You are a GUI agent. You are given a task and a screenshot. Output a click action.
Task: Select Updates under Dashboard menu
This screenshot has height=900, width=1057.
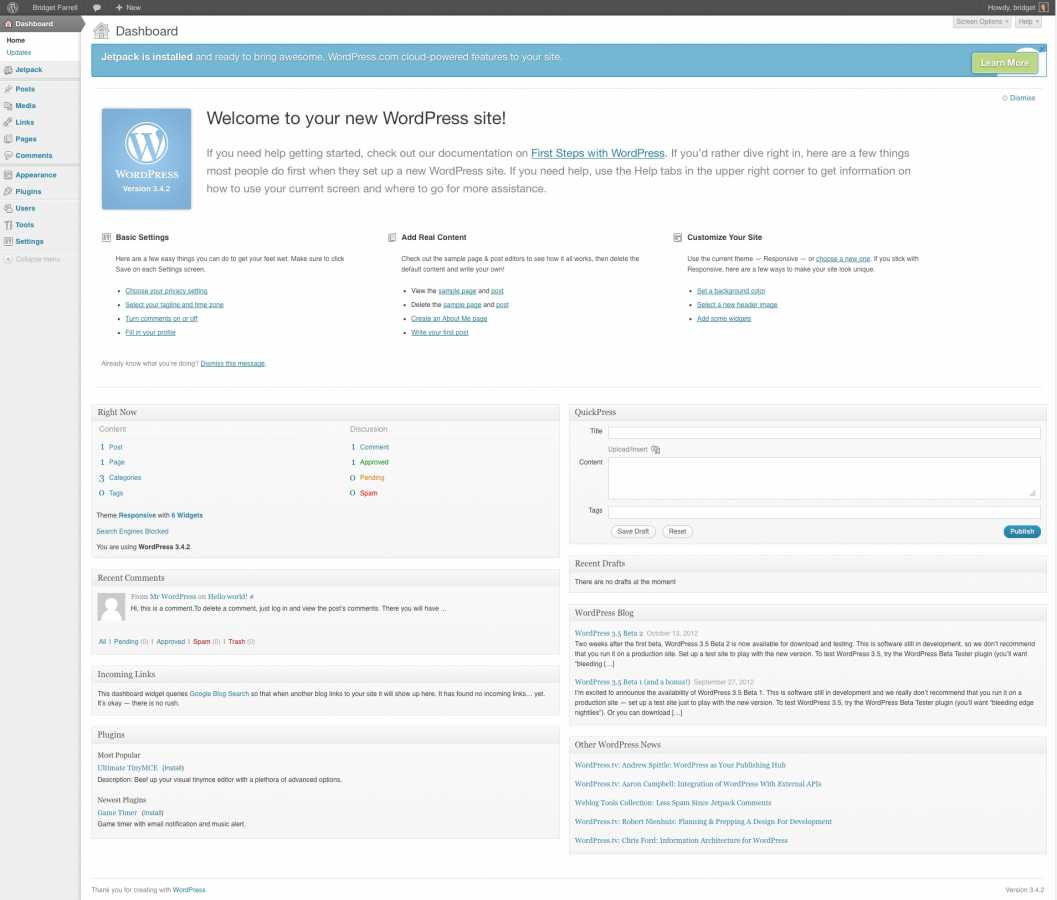click(x=18, y=53)
